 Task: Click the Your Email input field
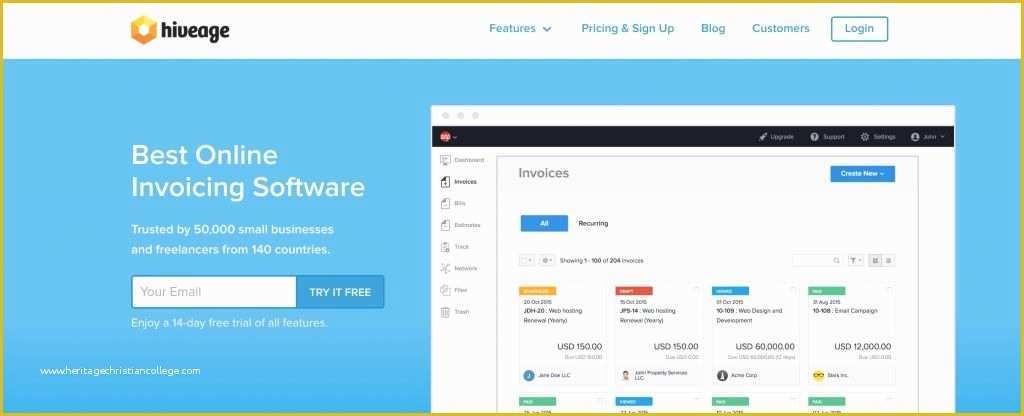[x=214, y=292]
